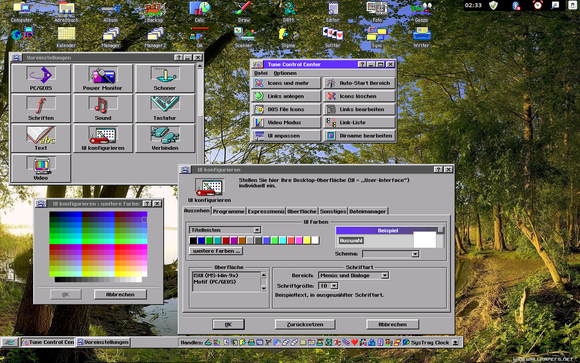Launch the Writer desktop icon

(421, 37)
